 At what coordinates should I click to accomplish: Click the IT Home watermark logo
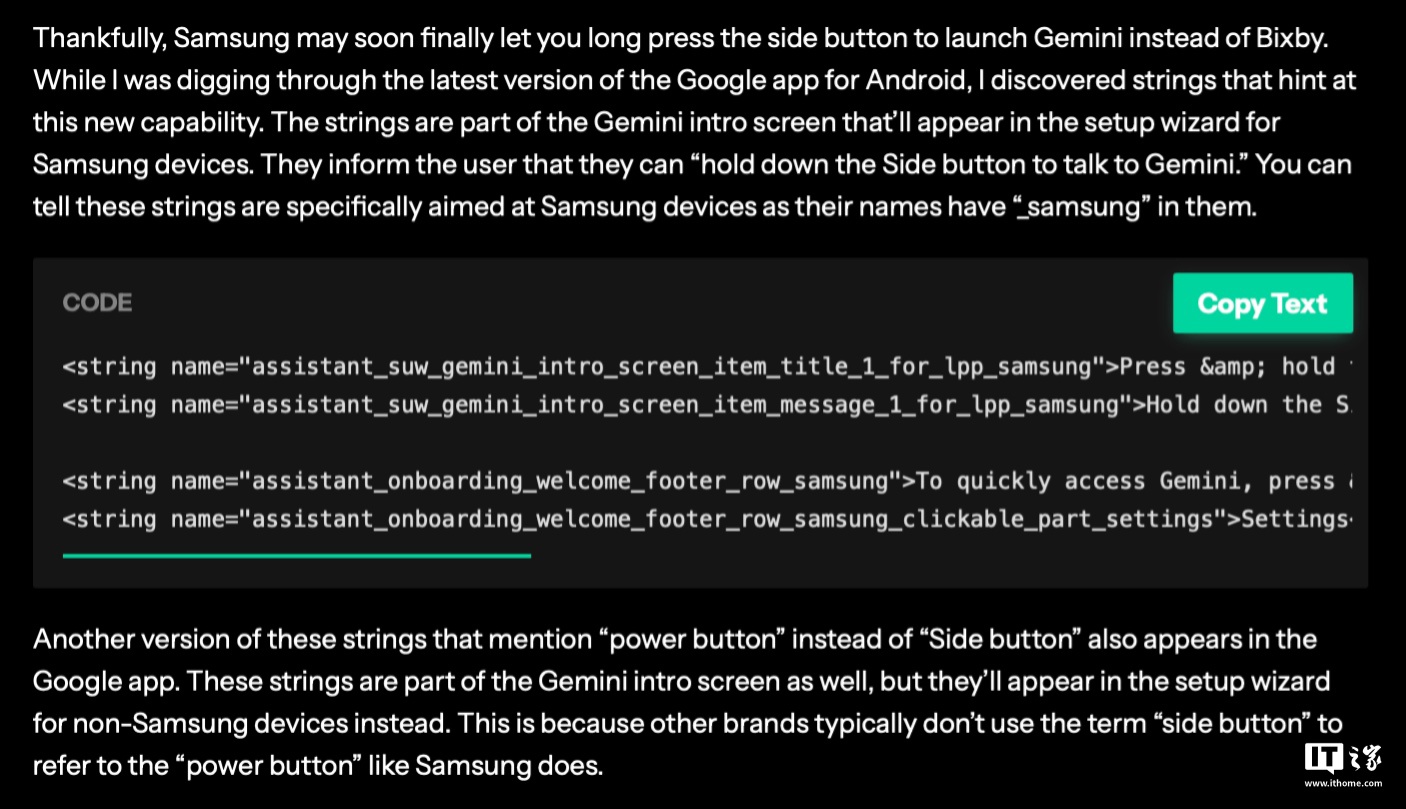(1342, 759)
